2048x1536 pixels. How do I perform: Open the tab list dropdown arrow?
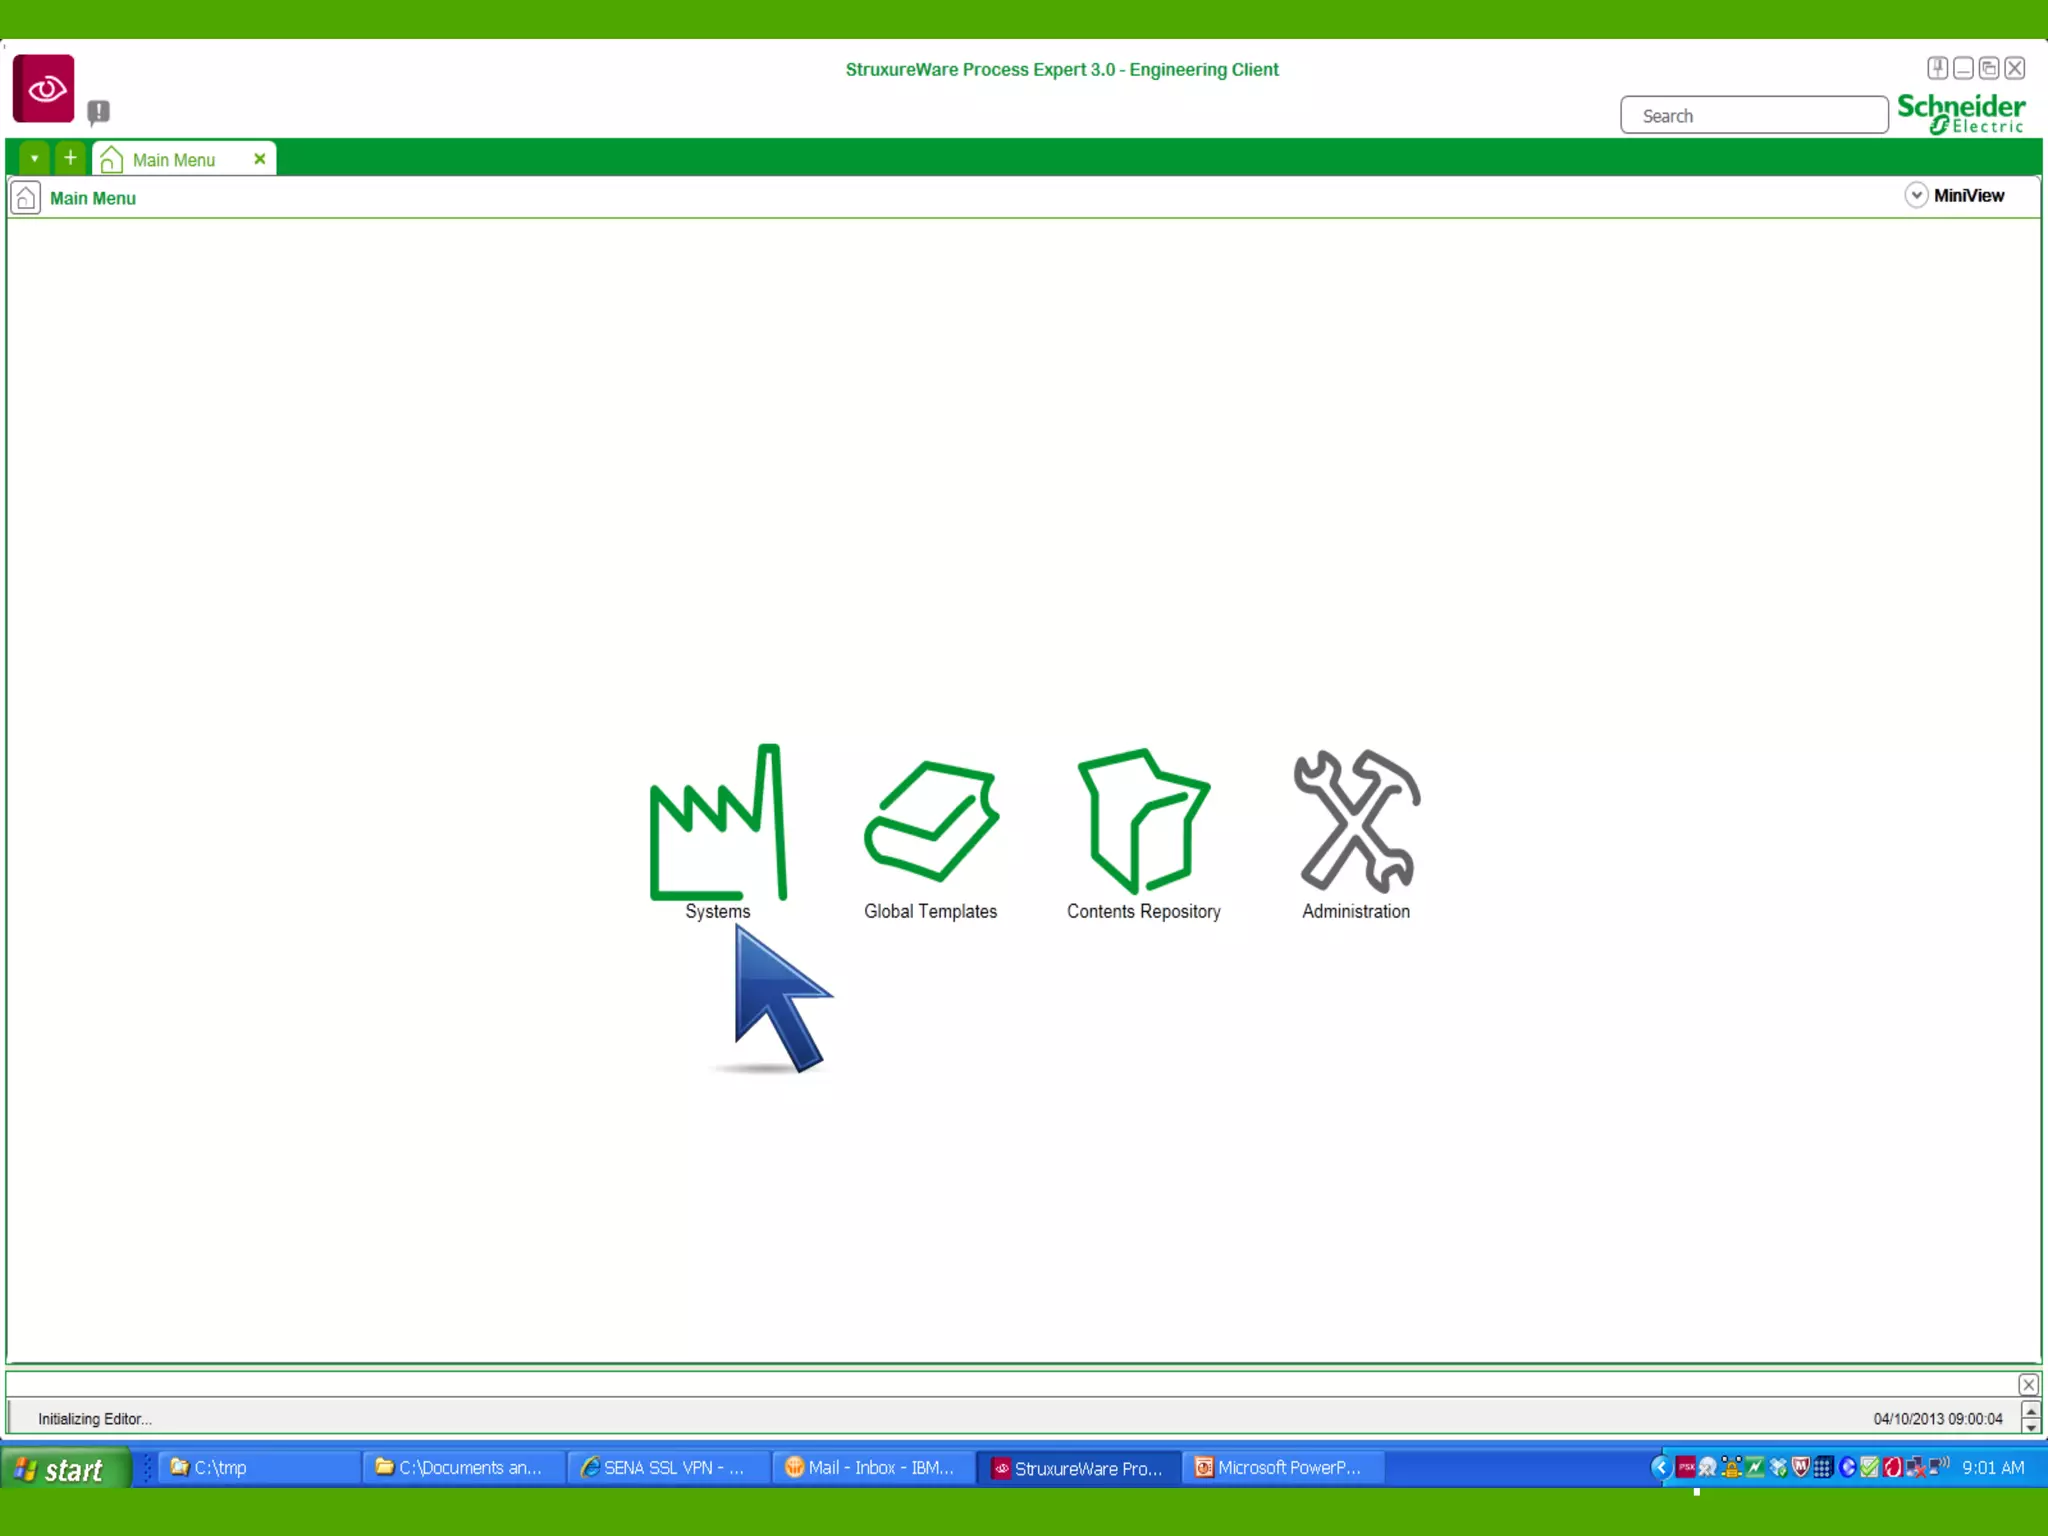pos(34,158)
